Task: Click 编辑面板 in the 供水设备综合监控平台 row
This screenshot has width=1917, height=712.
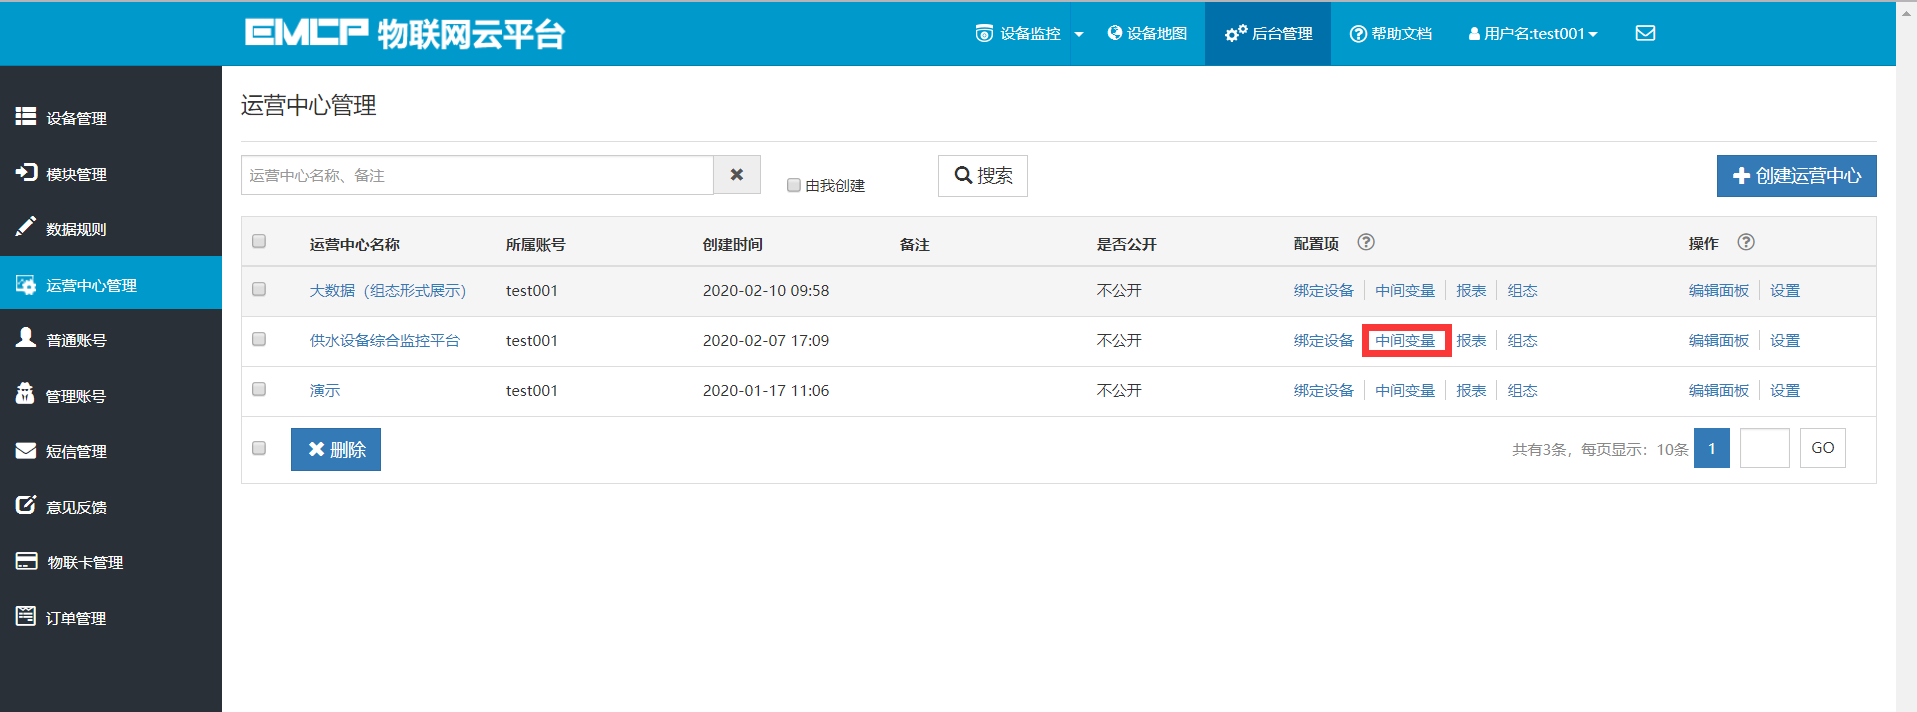Action: (x=1719, y=340)
